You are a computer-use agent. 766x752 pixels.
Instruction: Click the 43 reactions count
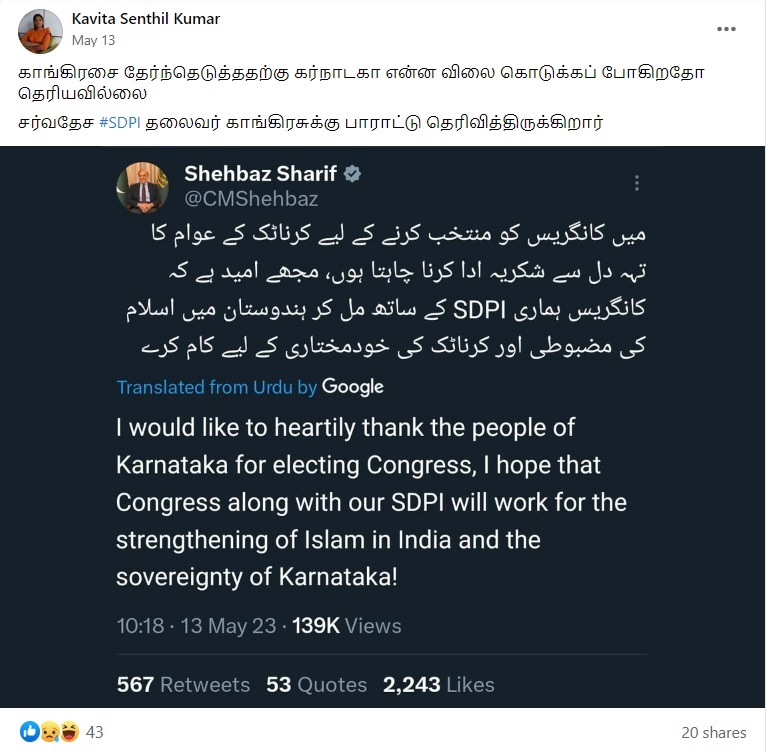(95, 733)
